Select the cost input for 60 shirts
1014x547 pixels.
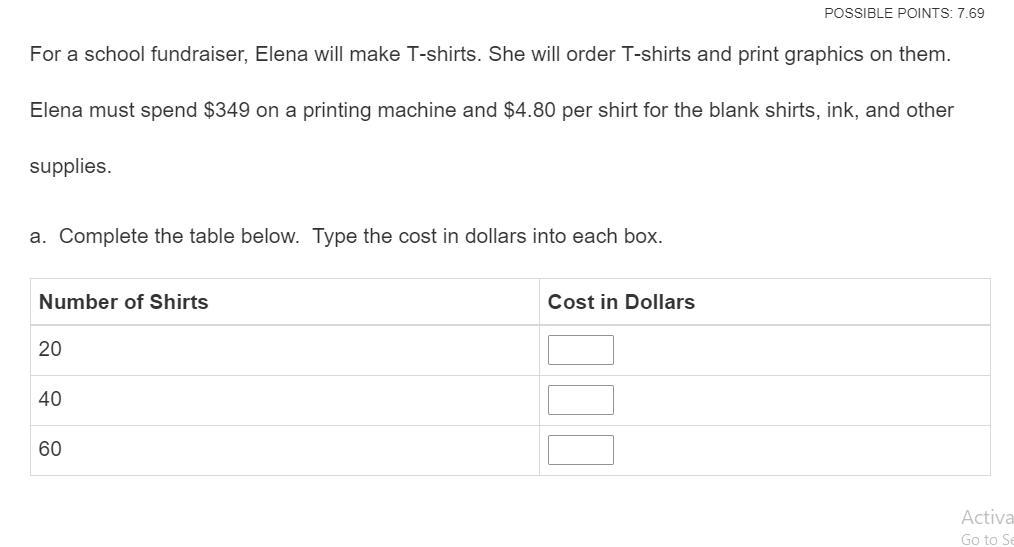[x=580, y=450]
